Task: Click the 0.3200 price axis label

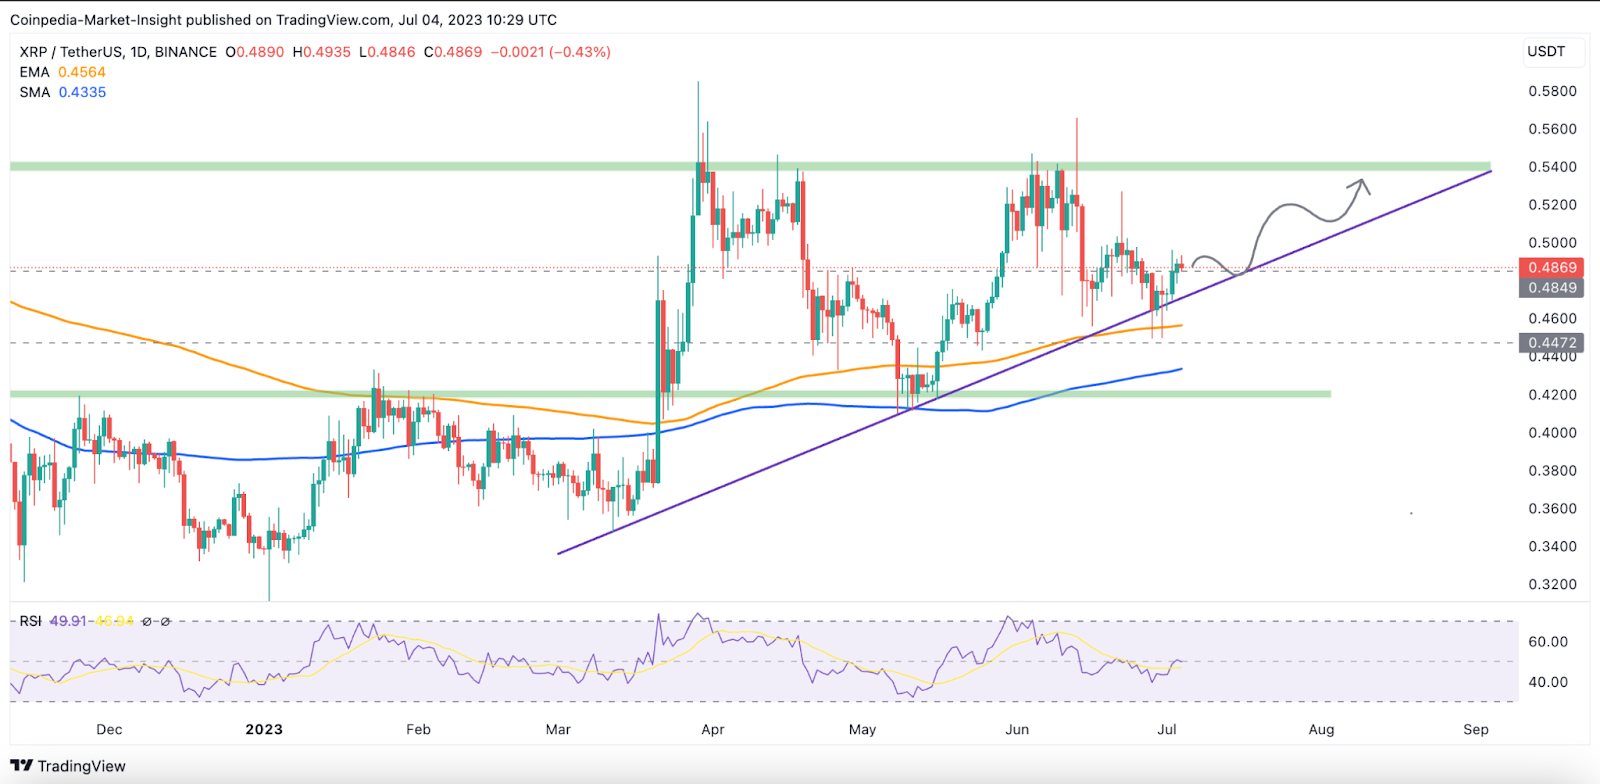Action: click(x=1552, y=585)
